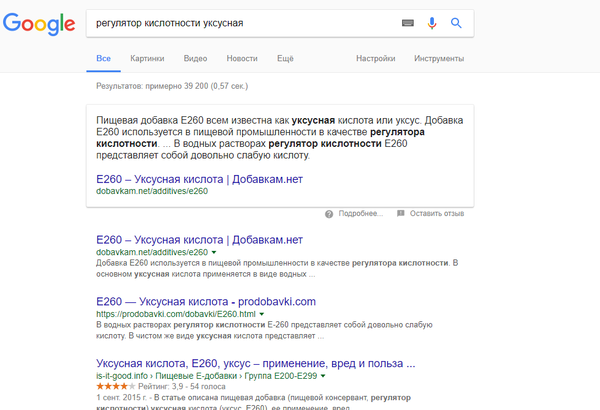Start voice search with microphone icon
The image size is (600, 410).
(433, 22)
